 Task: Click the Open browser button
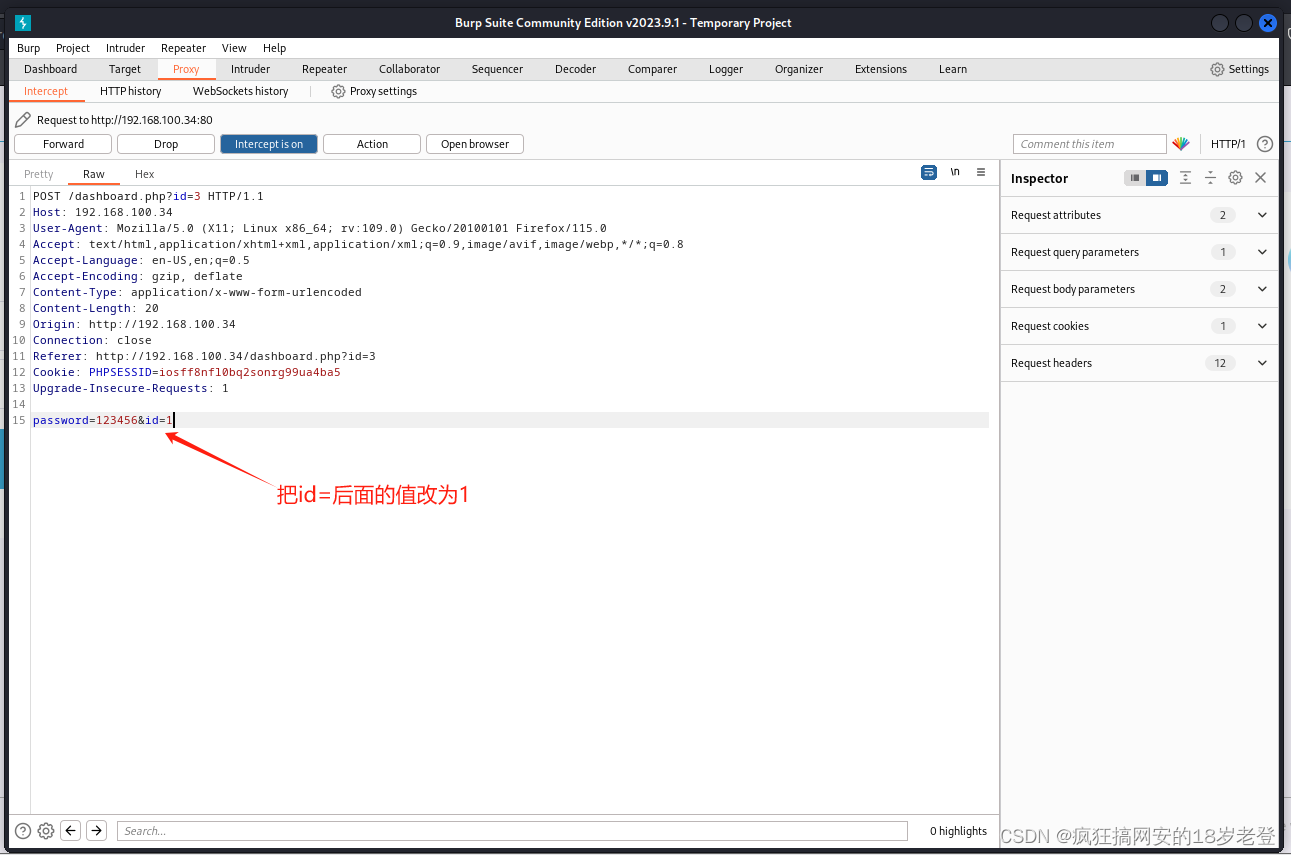click(475, 144)
